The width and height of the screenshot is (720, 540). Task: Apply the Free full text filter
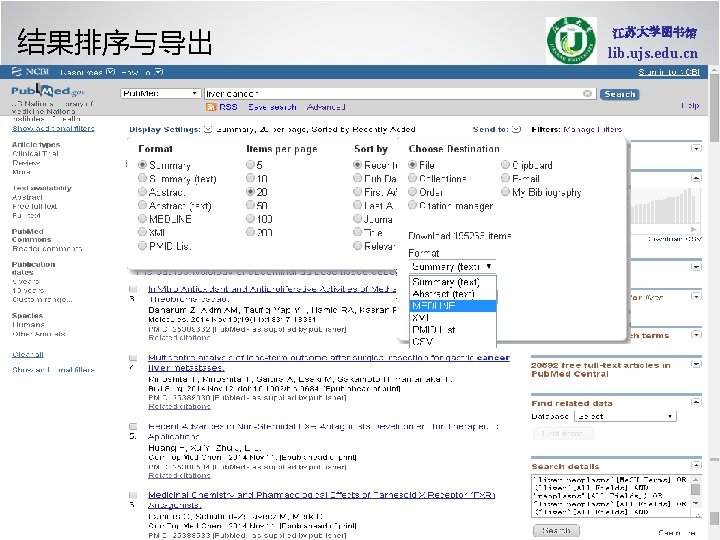[34, 206]
